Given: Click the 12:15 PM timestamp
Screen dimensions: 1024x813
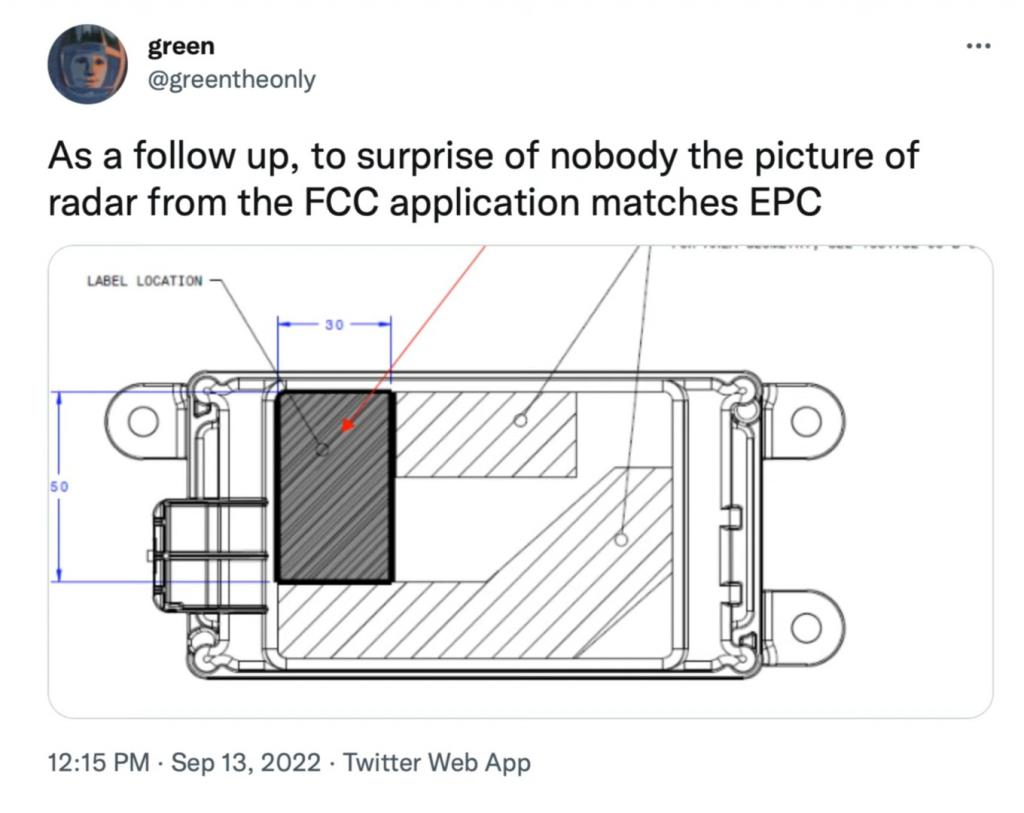Looking at the screenshot, I should click(x=99, y=762).
